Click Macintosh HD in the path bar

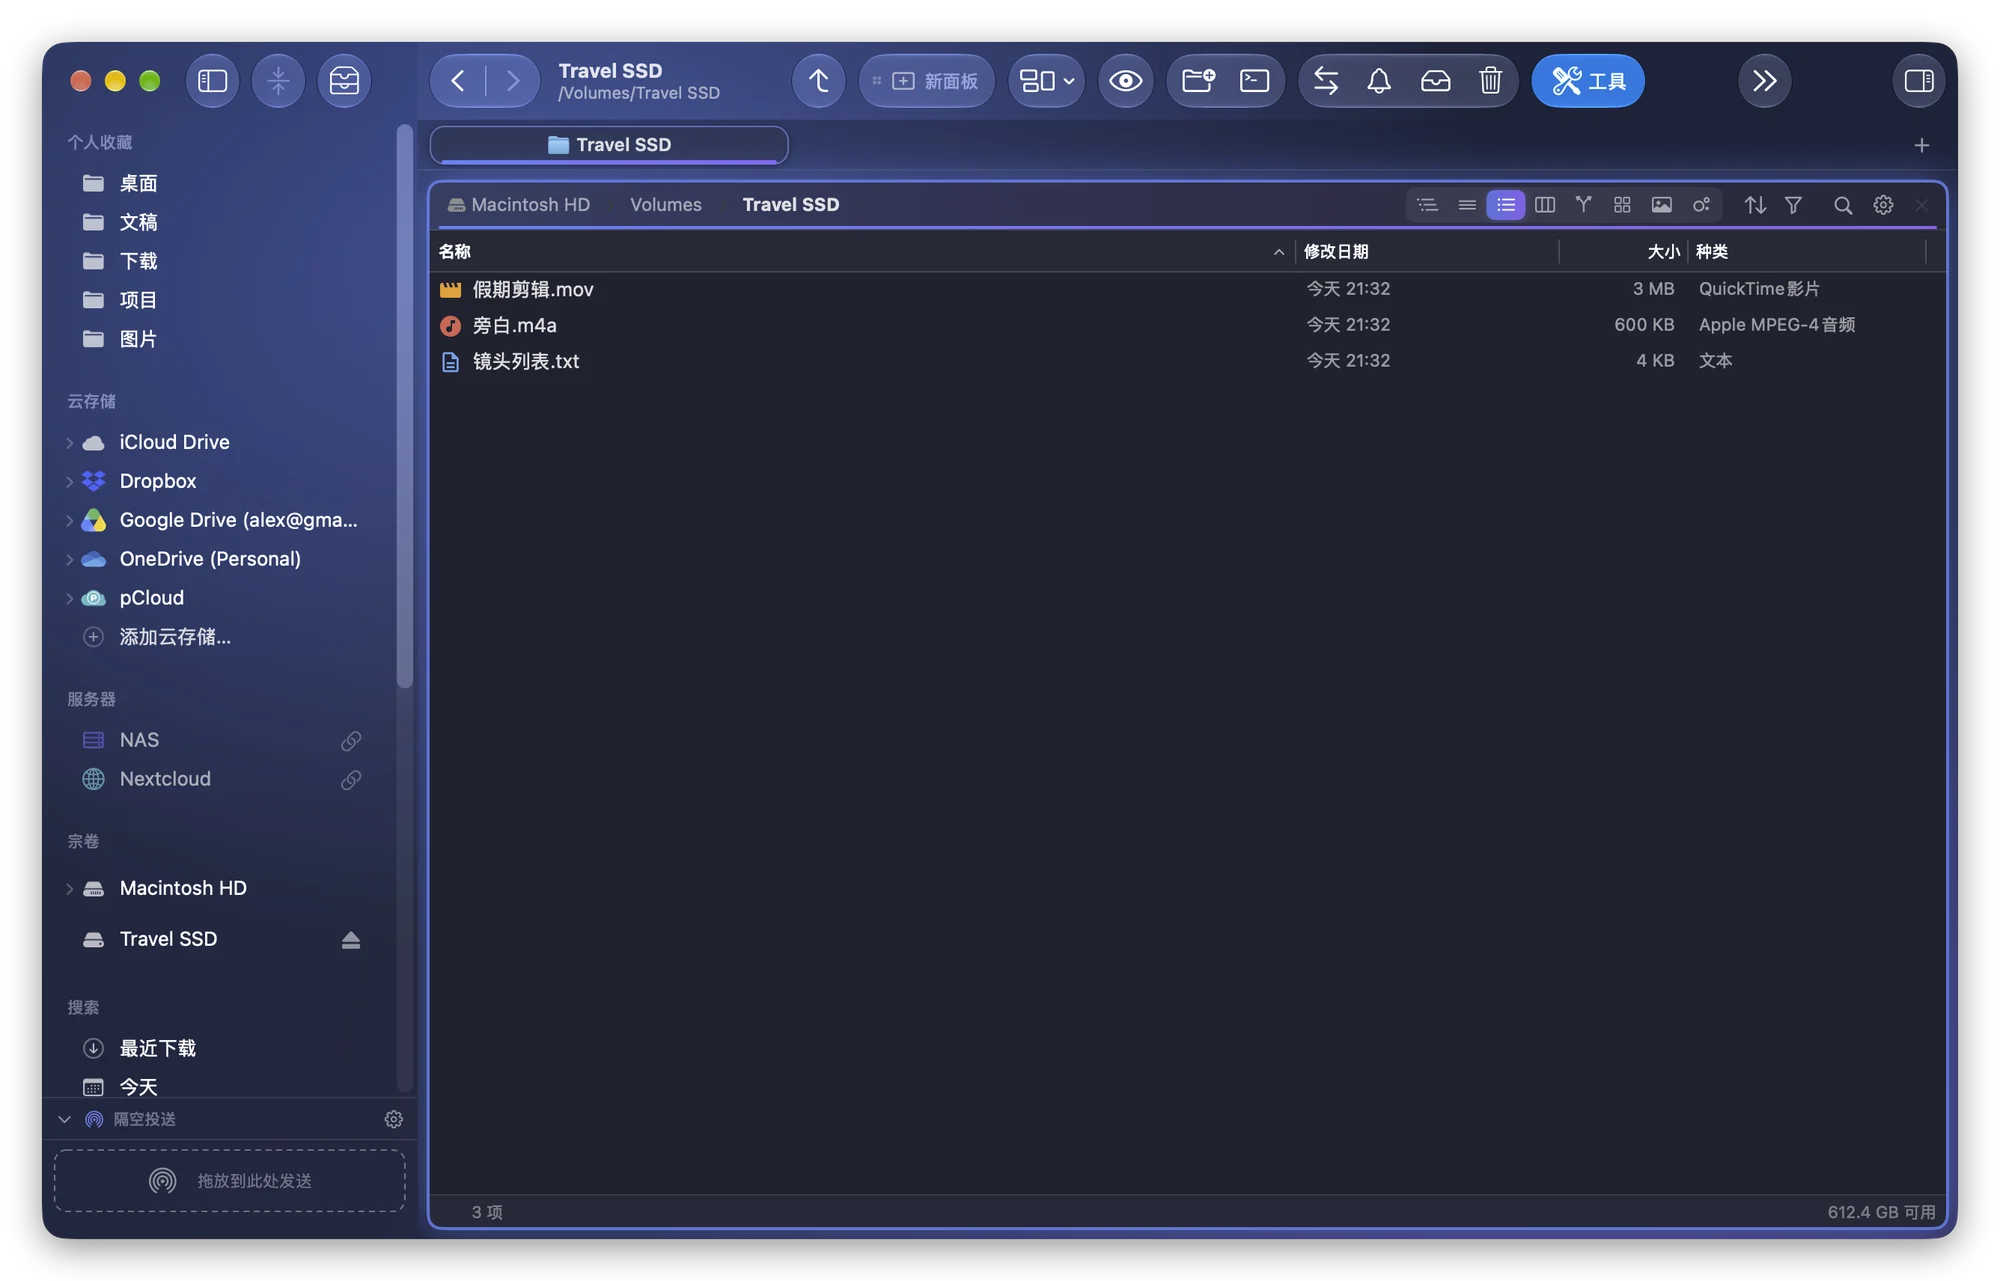click(x=519, y=205)
